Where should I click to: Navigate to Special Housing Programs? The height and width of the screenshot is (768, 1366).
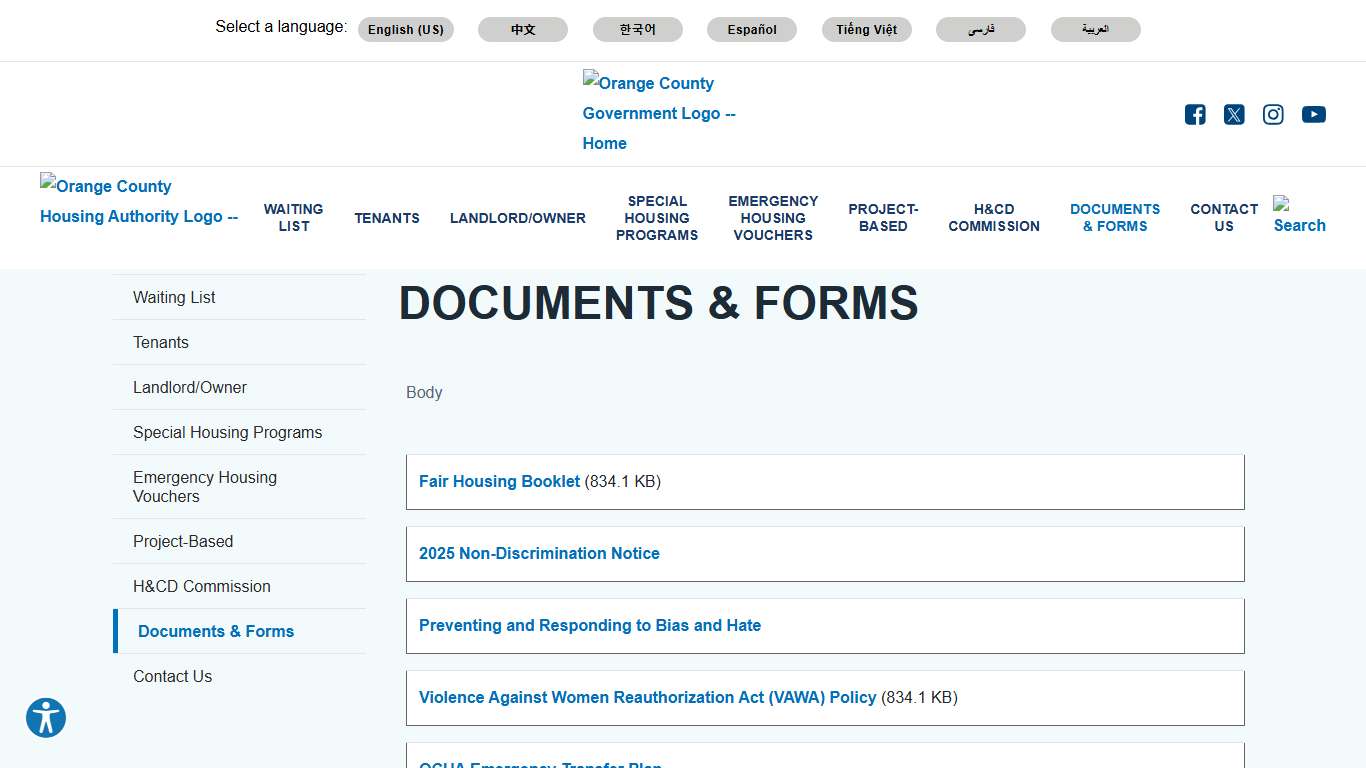tap(657, 218)
